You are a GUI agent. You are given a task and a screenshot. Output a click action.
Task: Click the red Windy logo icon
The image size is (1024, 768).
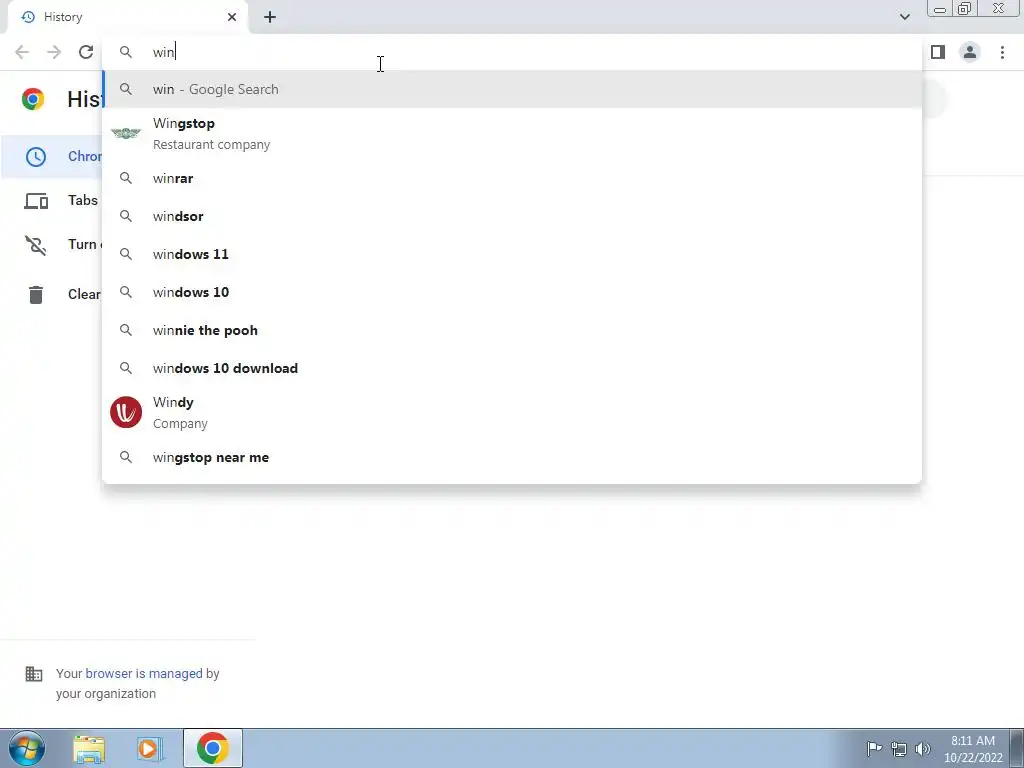pos(126,412)
